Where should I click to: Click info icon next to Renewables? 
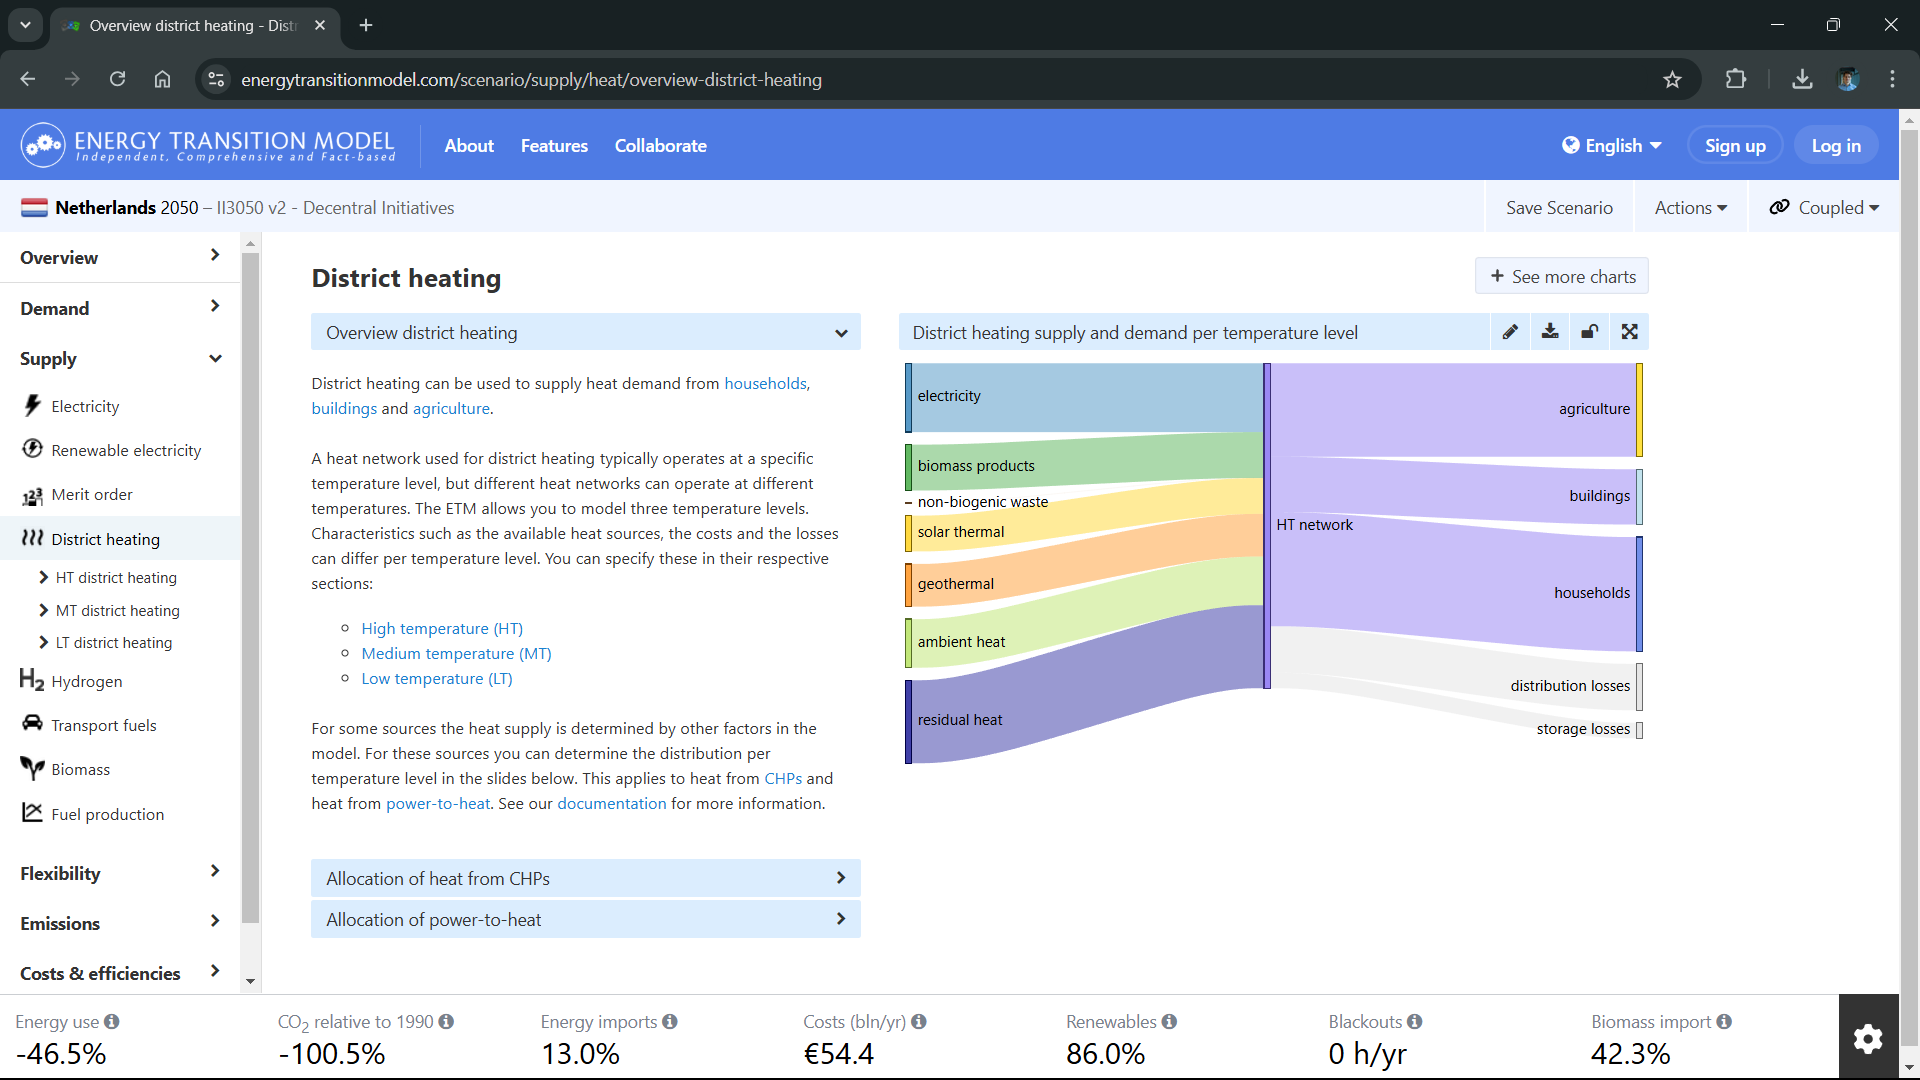[x=1169, y=1022]
